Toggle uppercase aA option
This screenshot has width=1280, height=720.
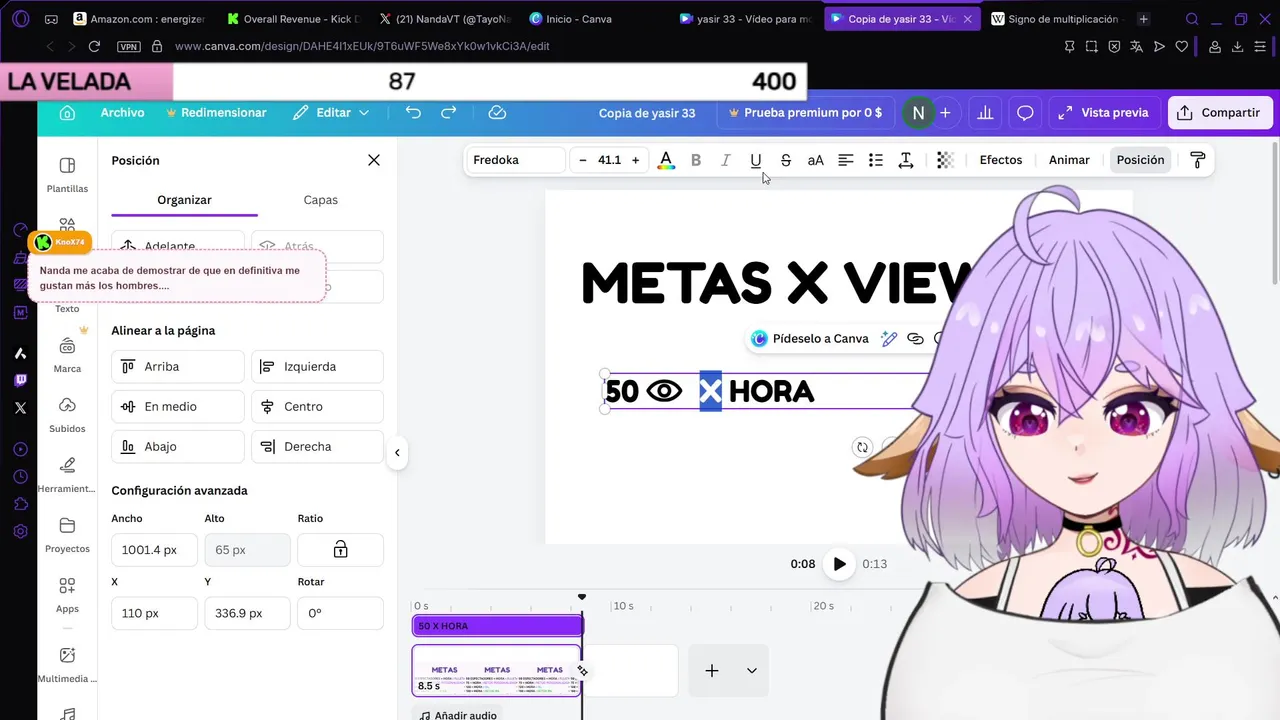tap(816, 160)
